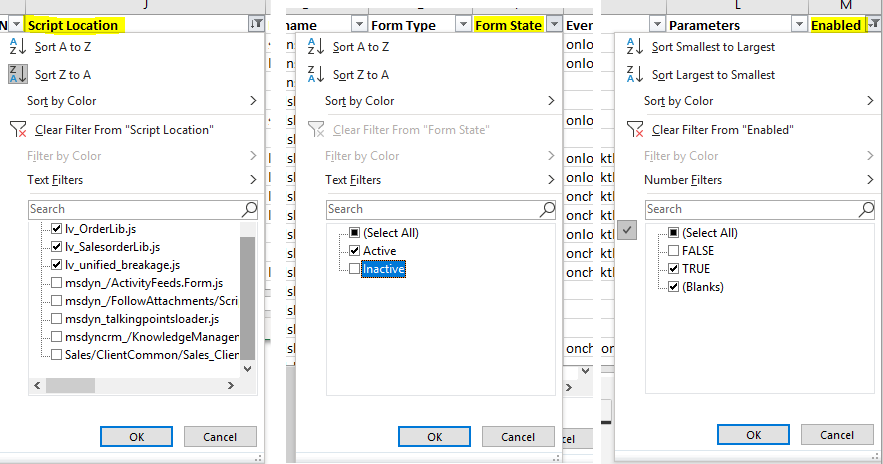Click the search magnifier in Script Location panel

[249, 209]
